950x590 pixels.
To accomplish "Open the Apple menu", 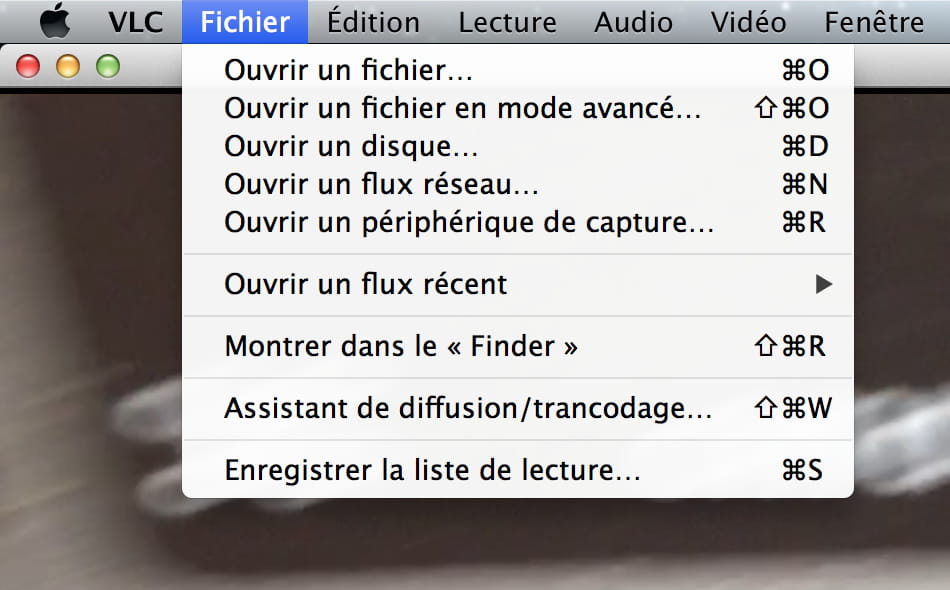I will pyautogui.click(x=55, y=21).
